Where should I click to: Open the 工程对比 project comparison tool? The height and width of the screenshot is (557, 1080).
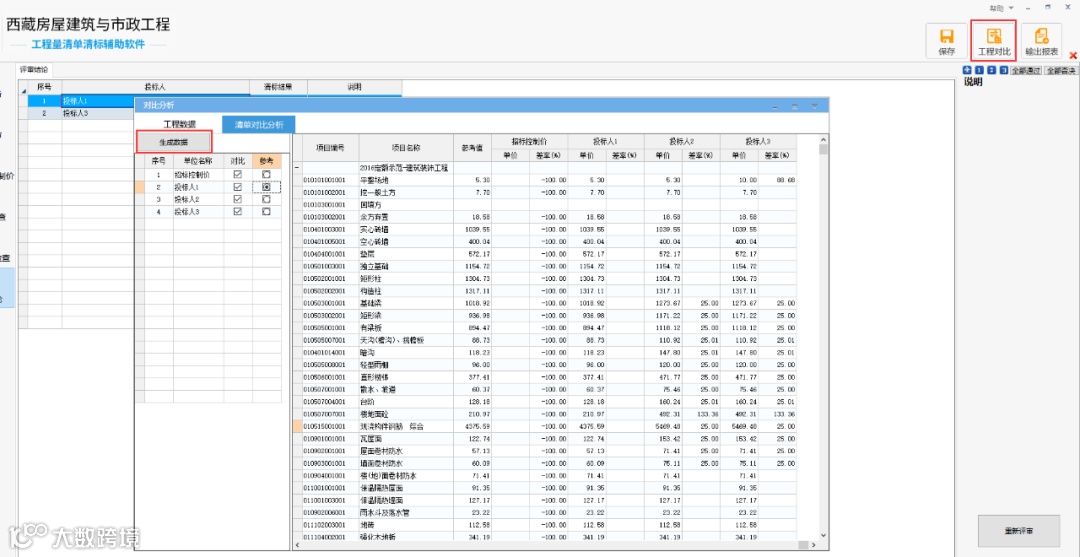[993, 41]
